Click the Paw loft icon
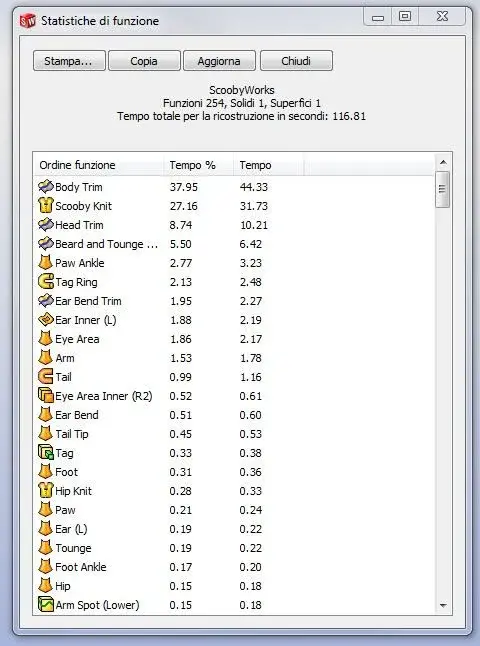480x646 pixels. pyautogui.click(x=46, y=510)
